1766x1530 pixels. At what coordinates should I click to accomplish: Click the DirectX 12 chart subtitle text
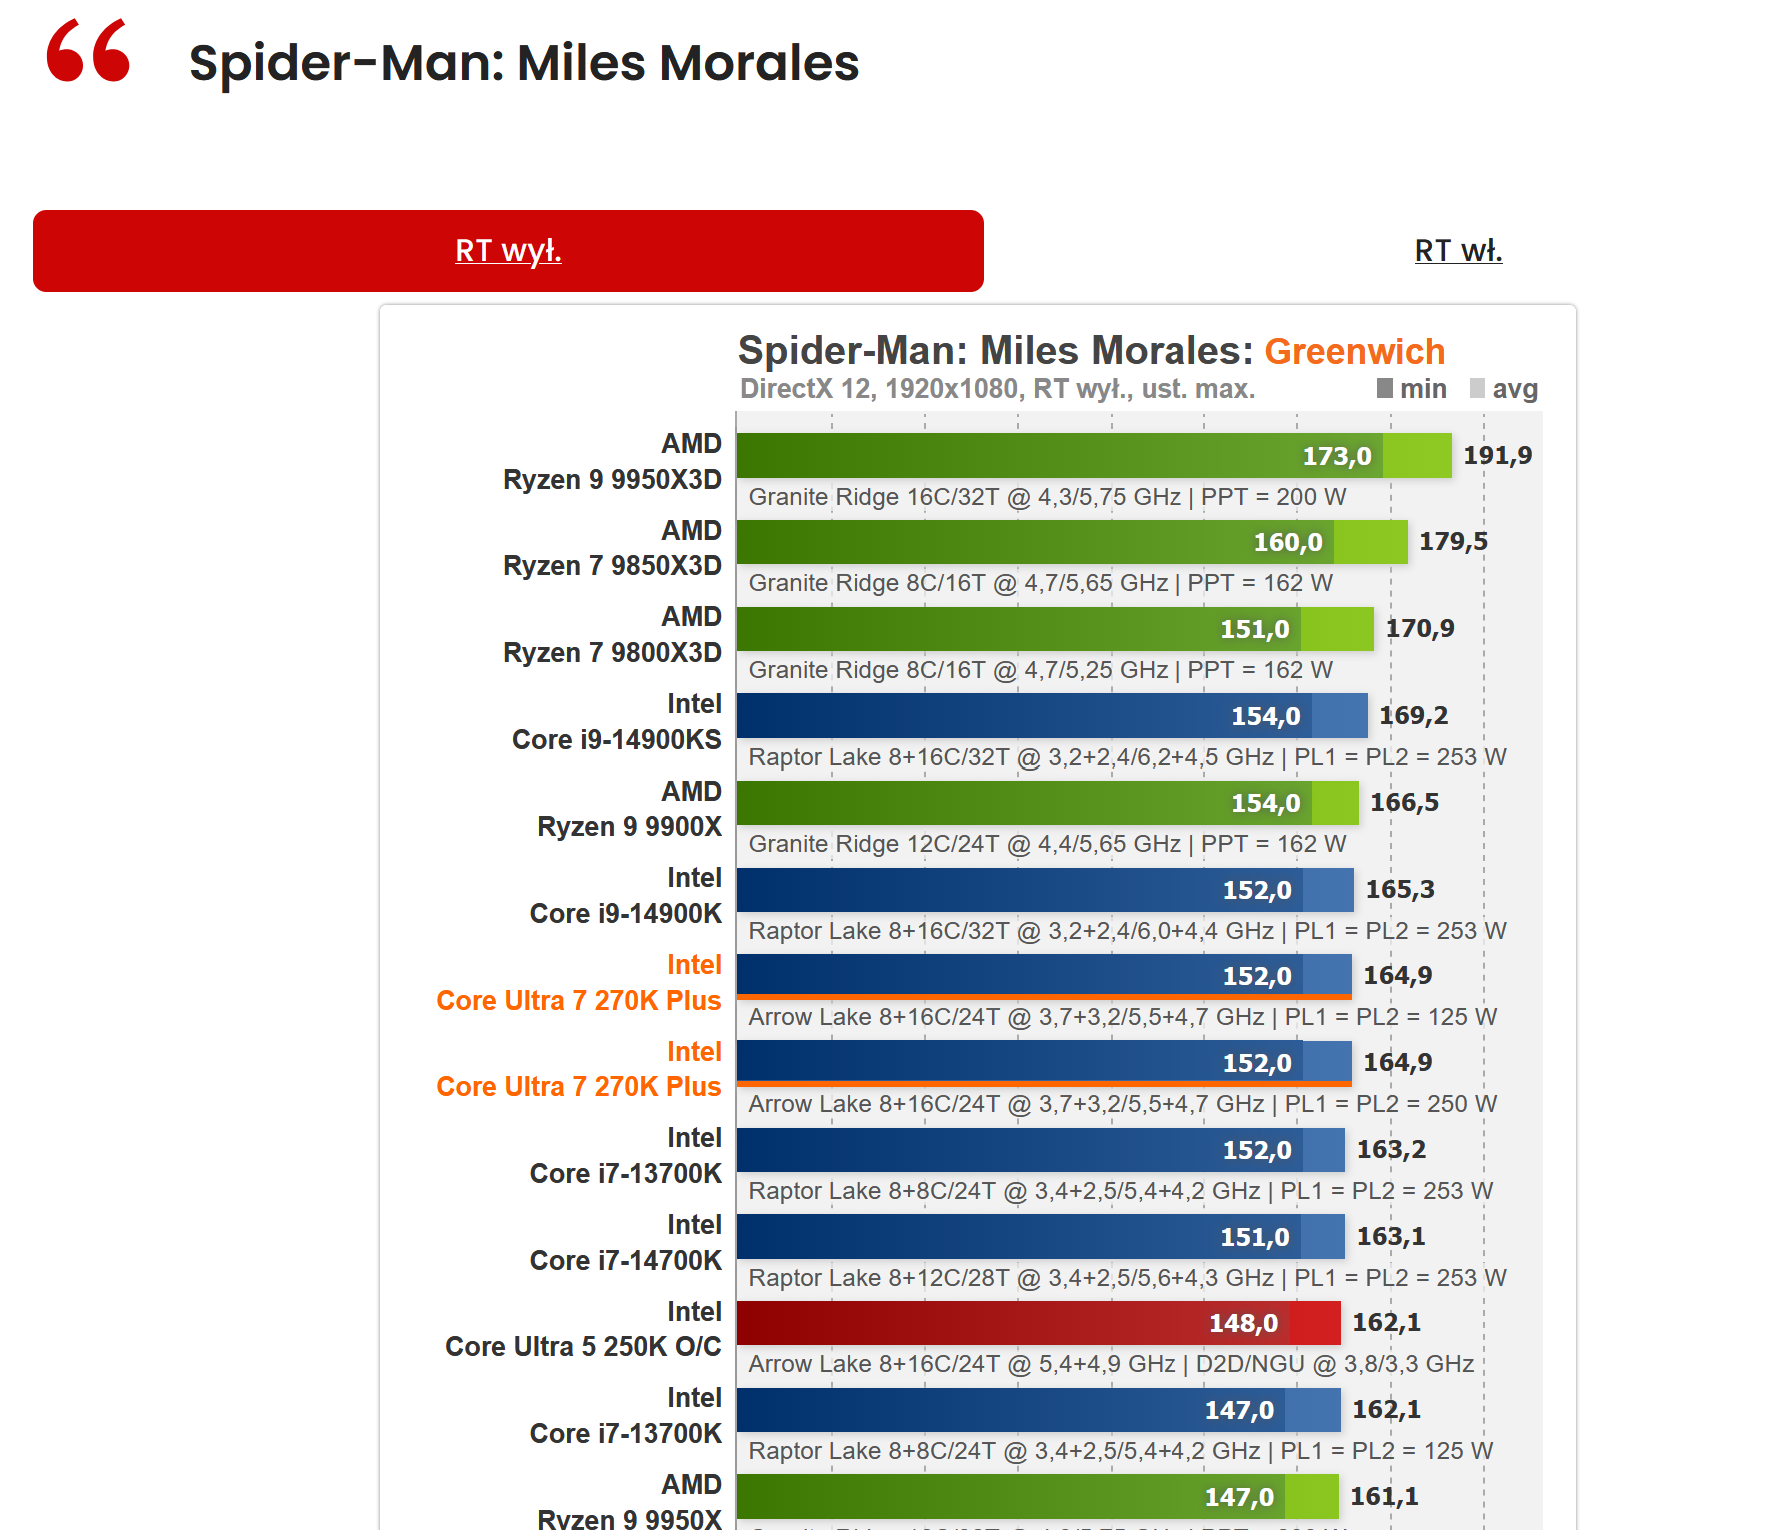[x=997, y=389]
